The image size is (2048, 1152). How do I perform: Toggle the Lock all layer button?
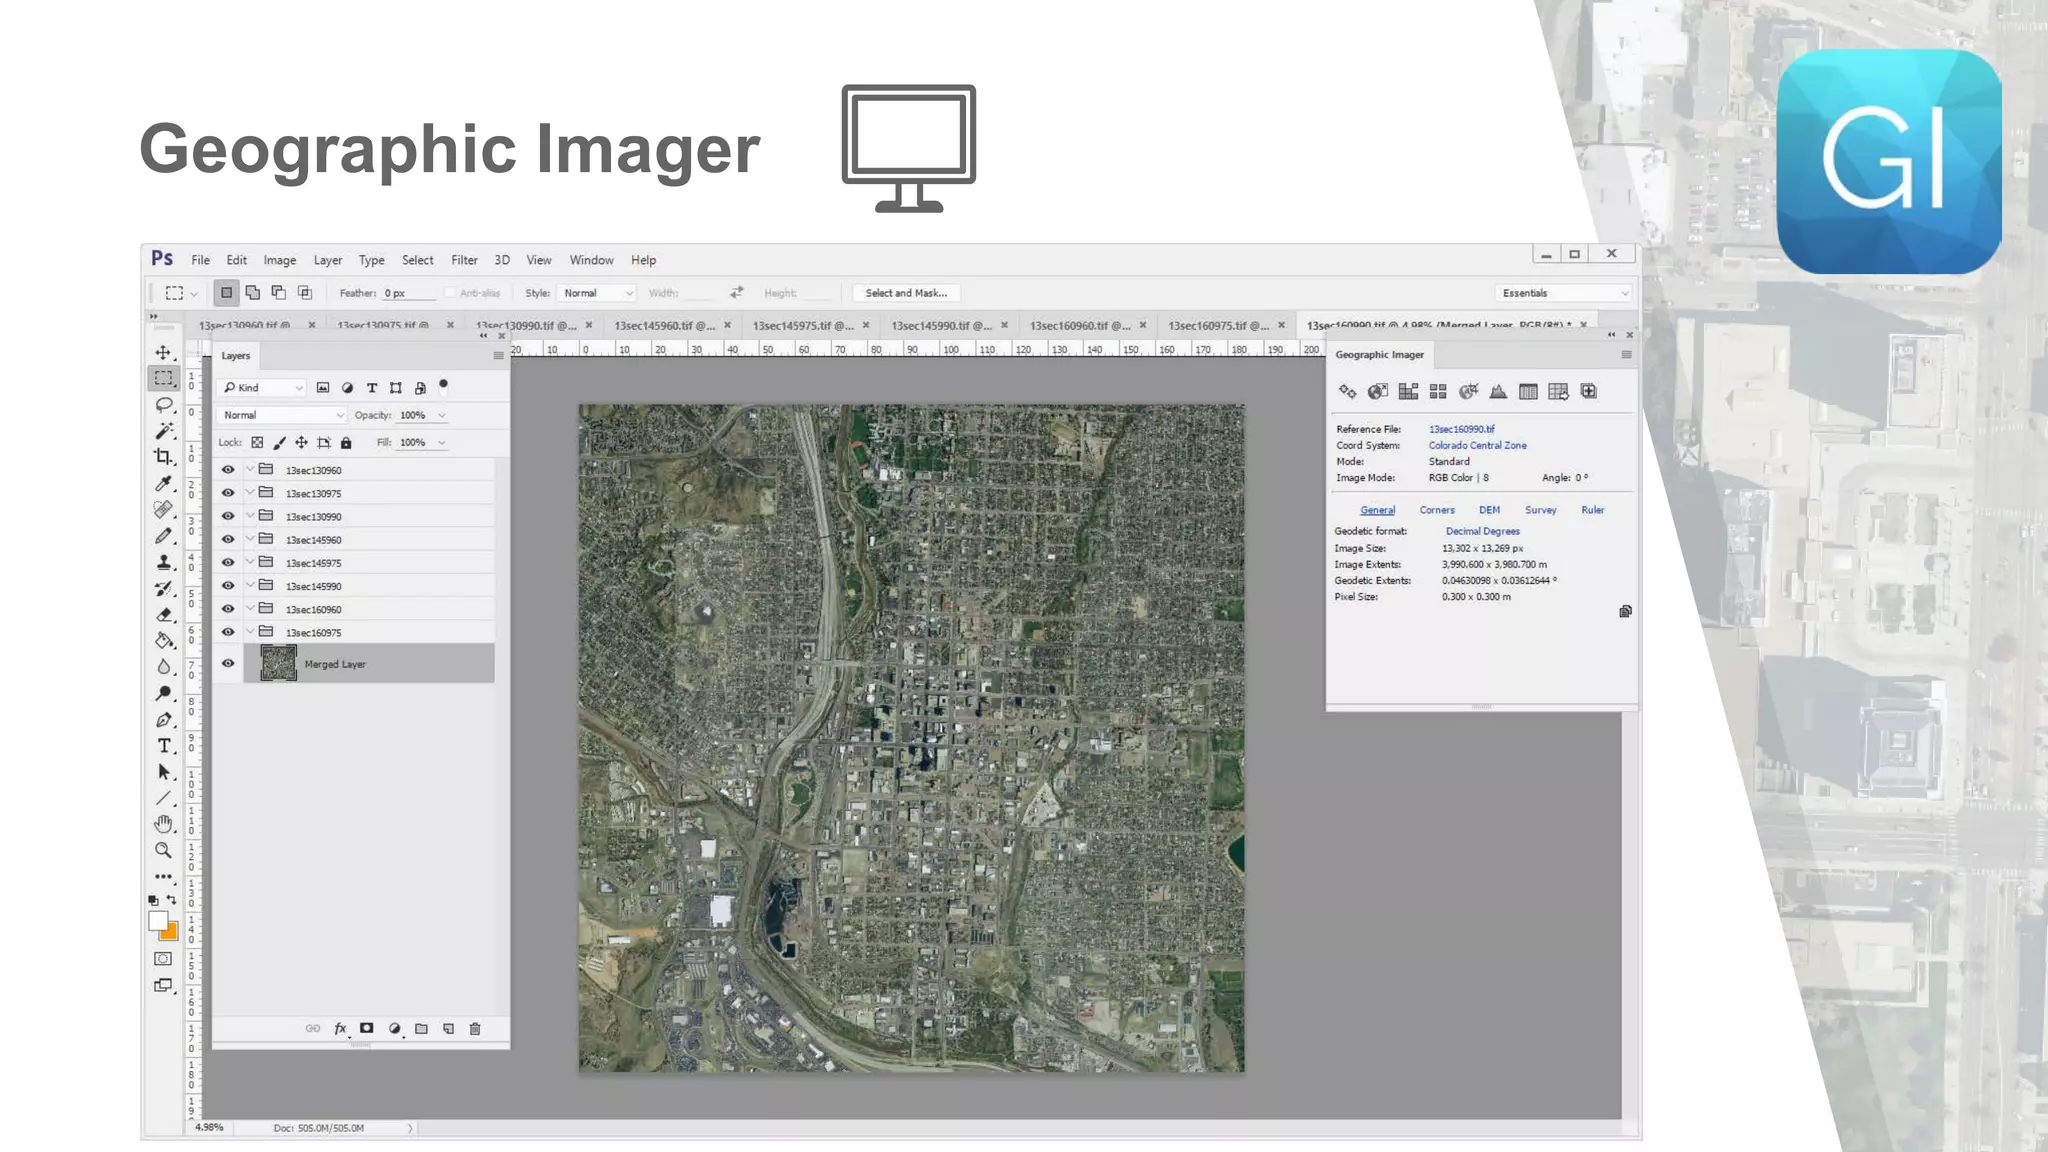click(346, 442)
